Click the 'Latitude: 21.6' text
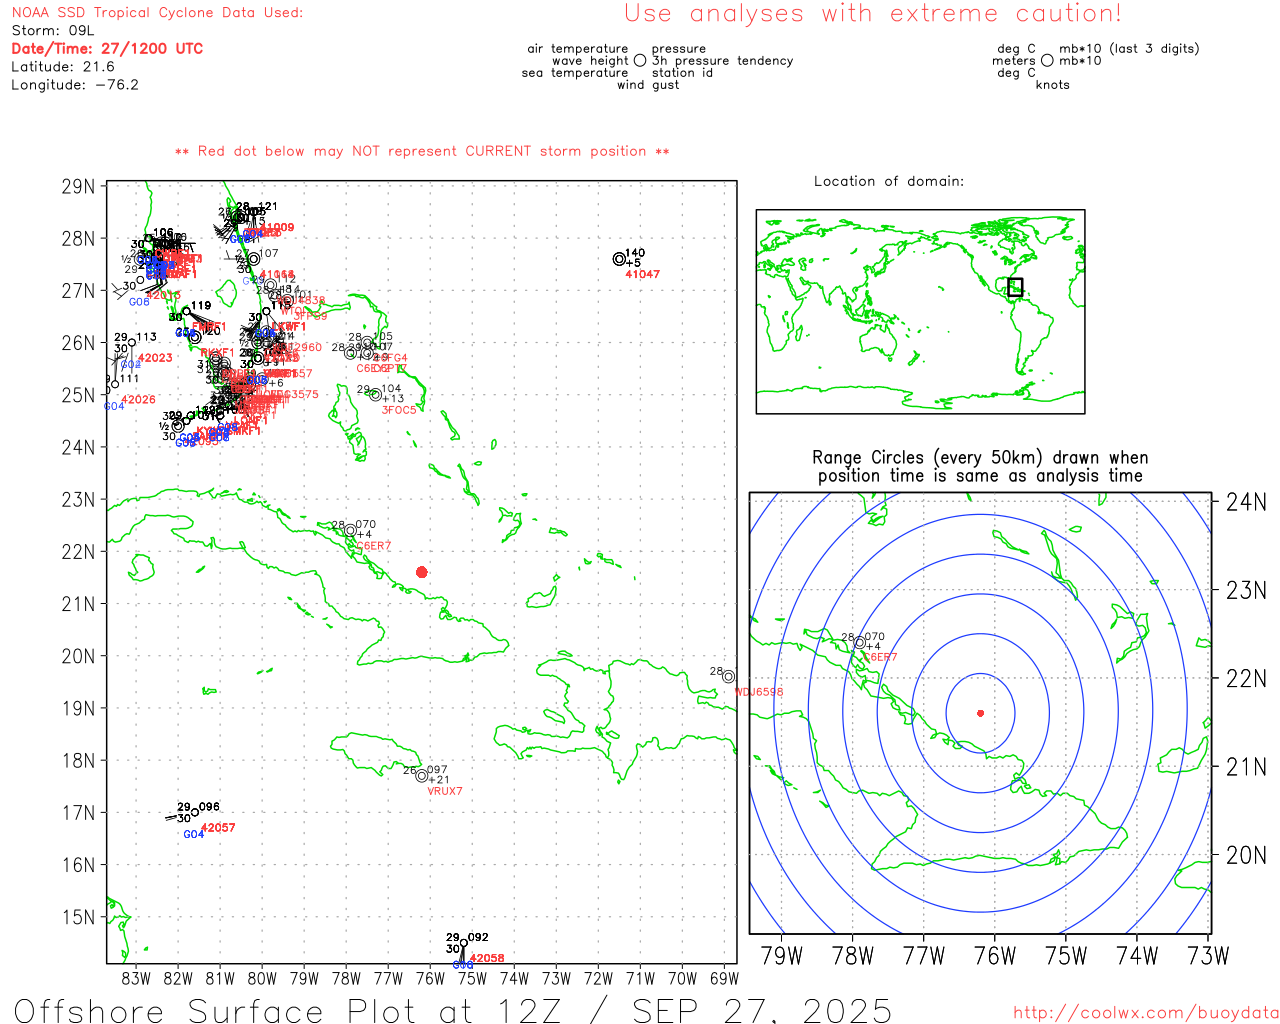 [63, 67]
